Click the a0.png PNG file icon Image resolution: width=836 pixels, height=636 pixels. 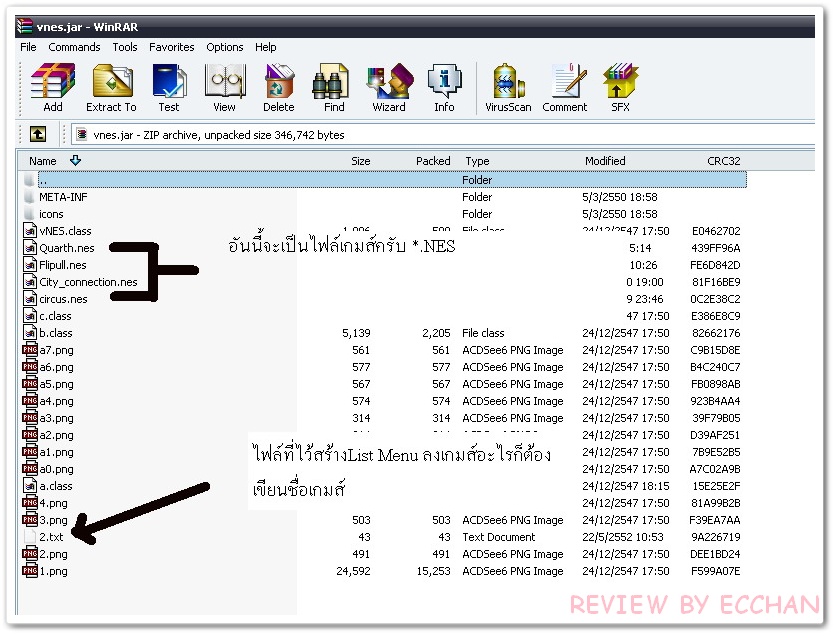coord(30,469)
